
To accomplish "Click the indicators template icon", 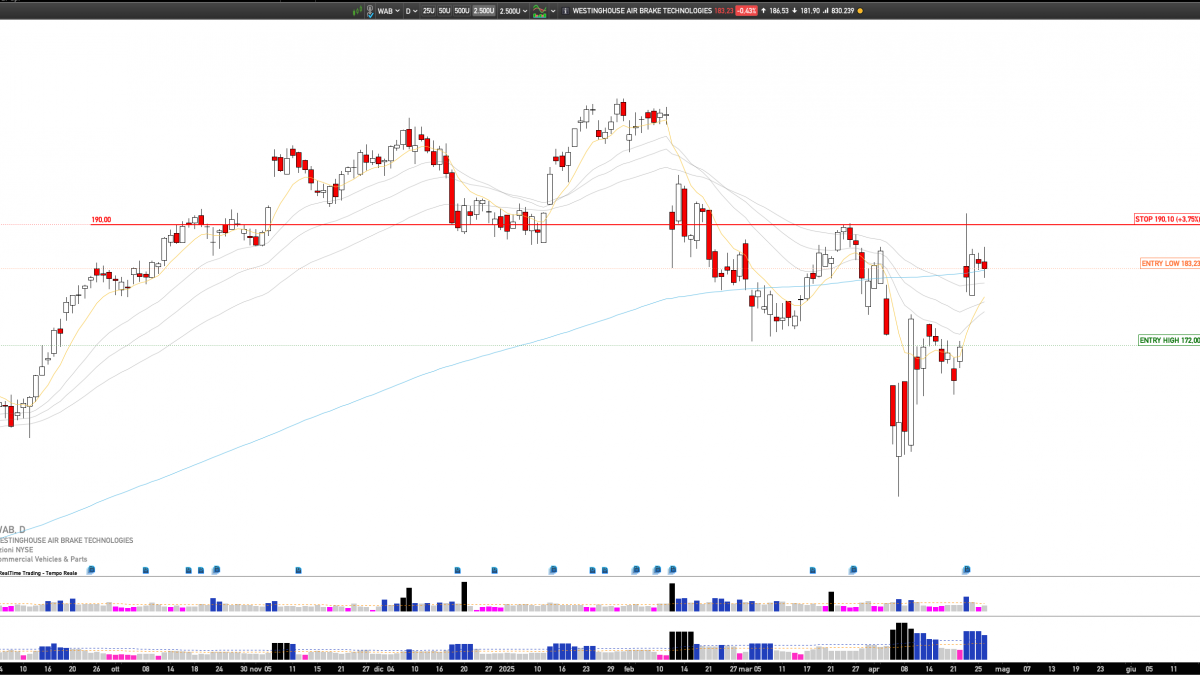I will pyautogui.click(x=540, y=10).
